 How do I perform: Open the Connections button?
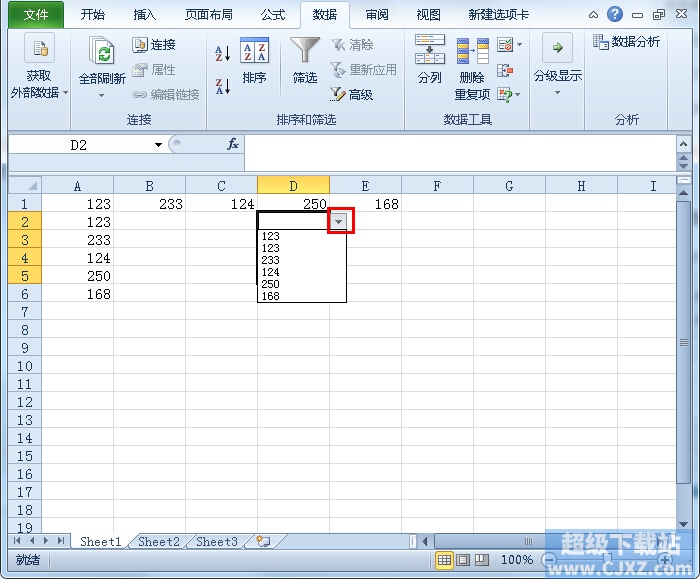click(x=154, y=45)
